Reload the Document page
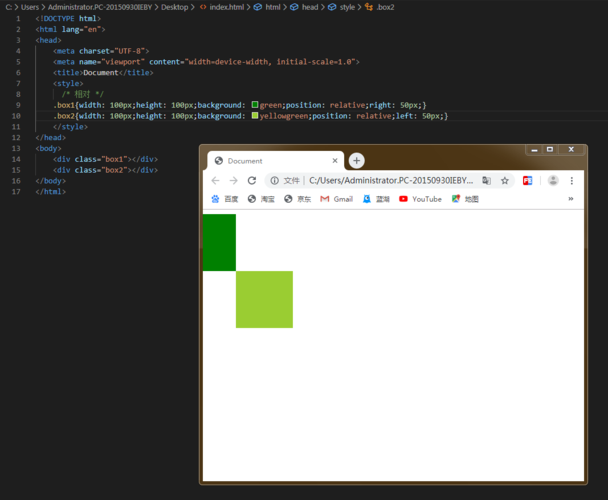Screen dimensions: 608x500 pos(252,180)
